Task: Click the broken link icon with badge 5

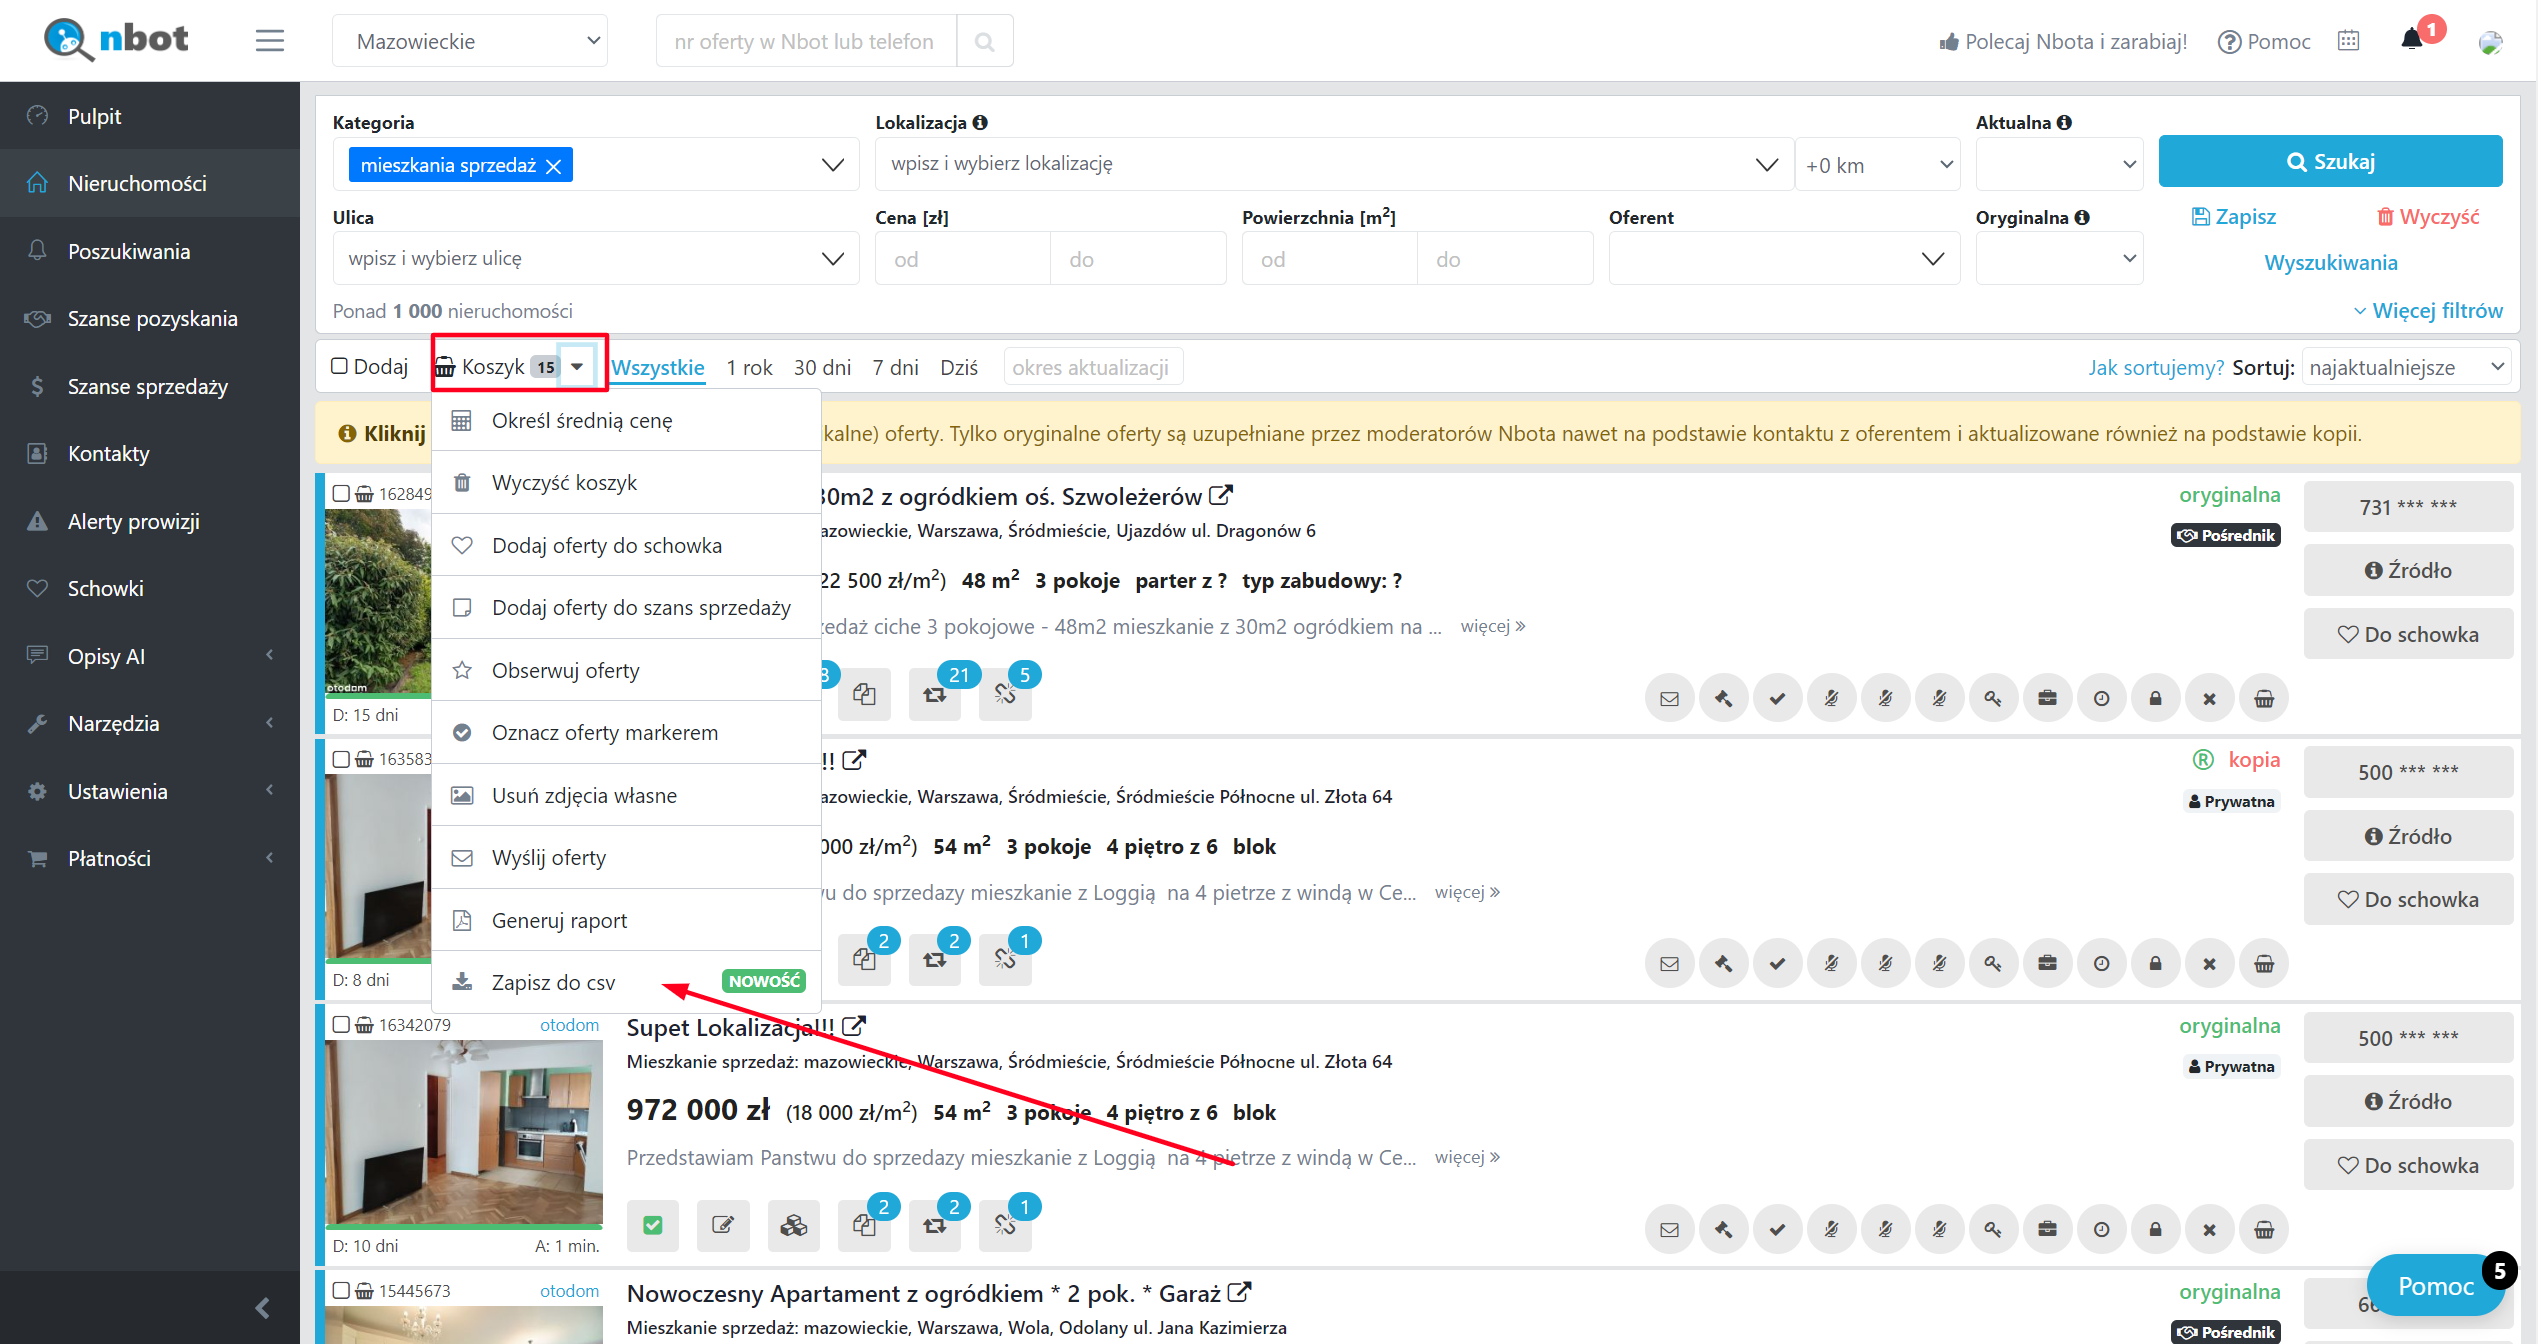Action: 1005,694
